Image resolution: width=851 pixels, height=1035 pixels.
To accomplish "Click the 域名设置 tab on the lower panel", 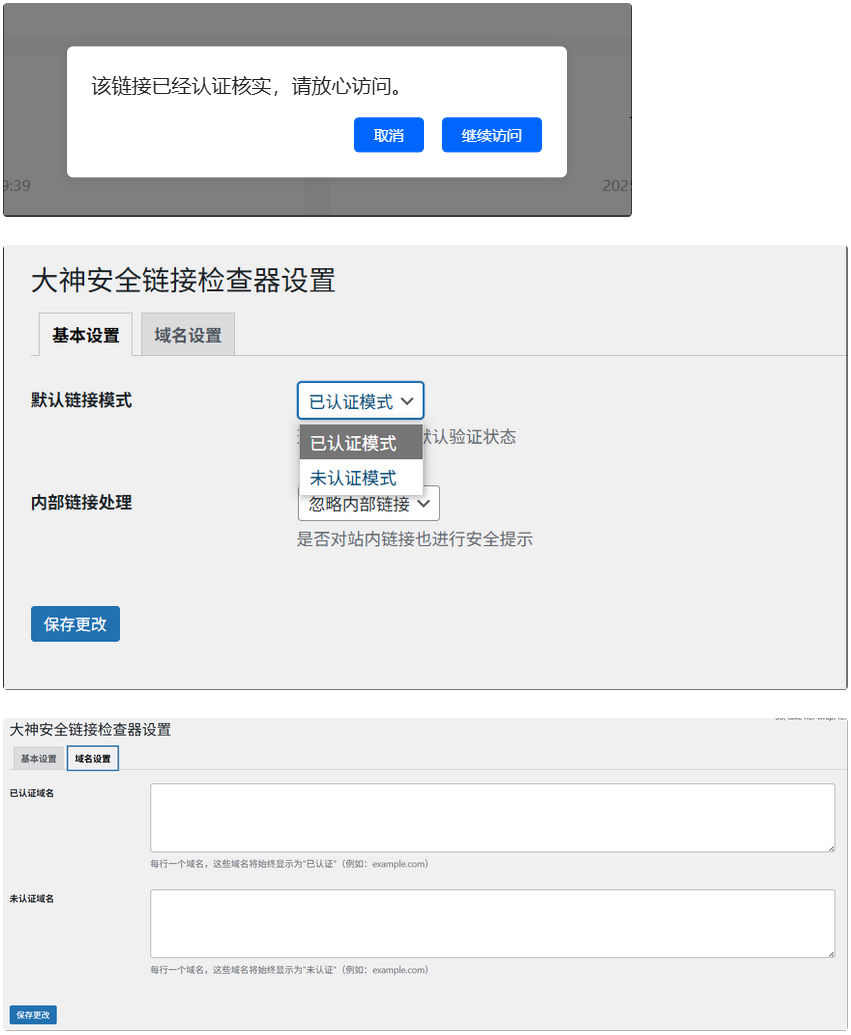I will coord(93,758).
